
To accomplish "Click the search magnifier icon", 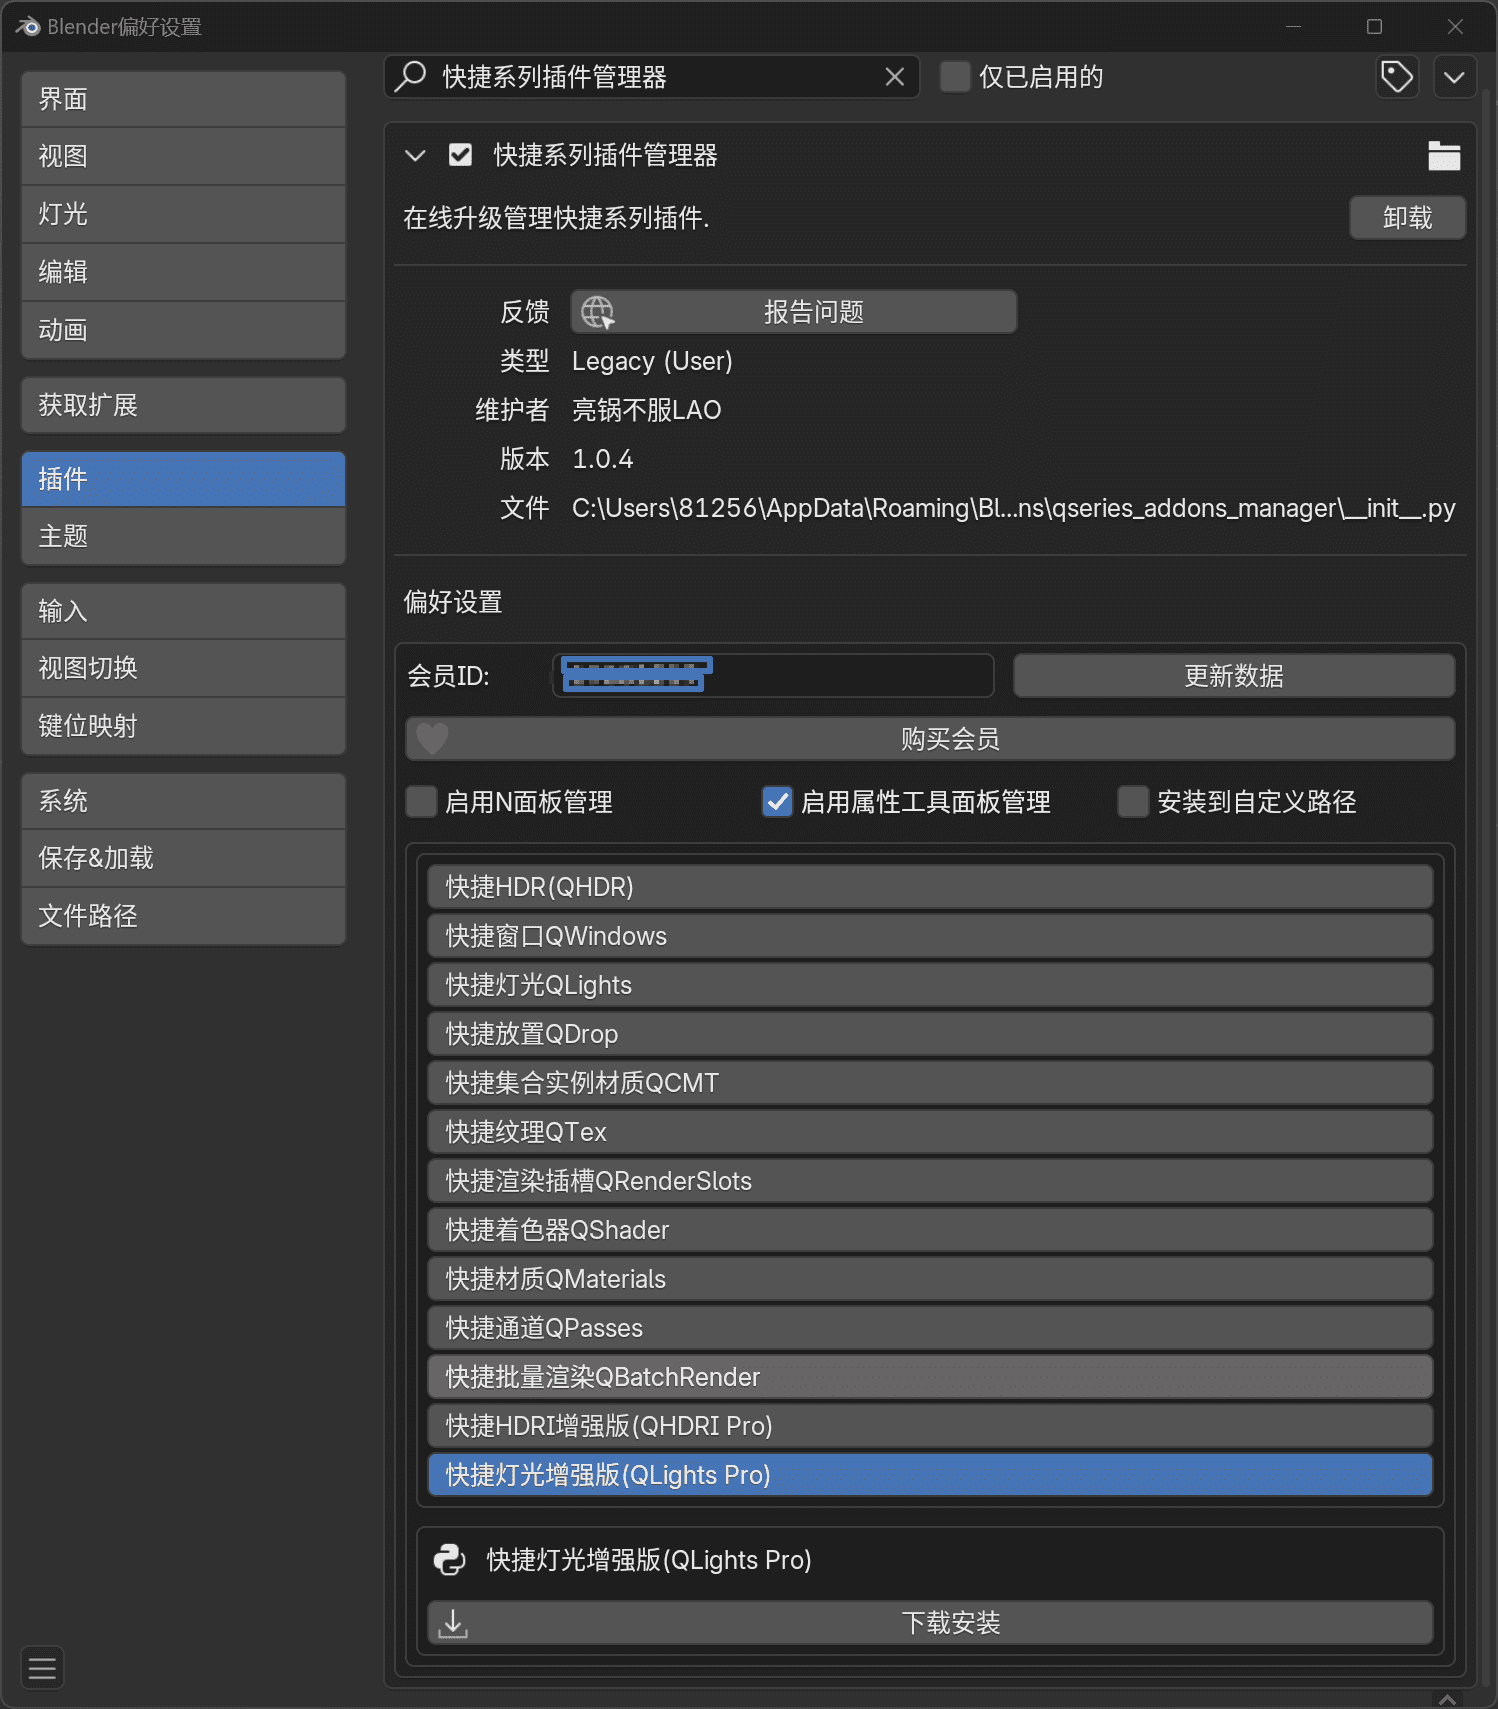I will pos(411,77).
